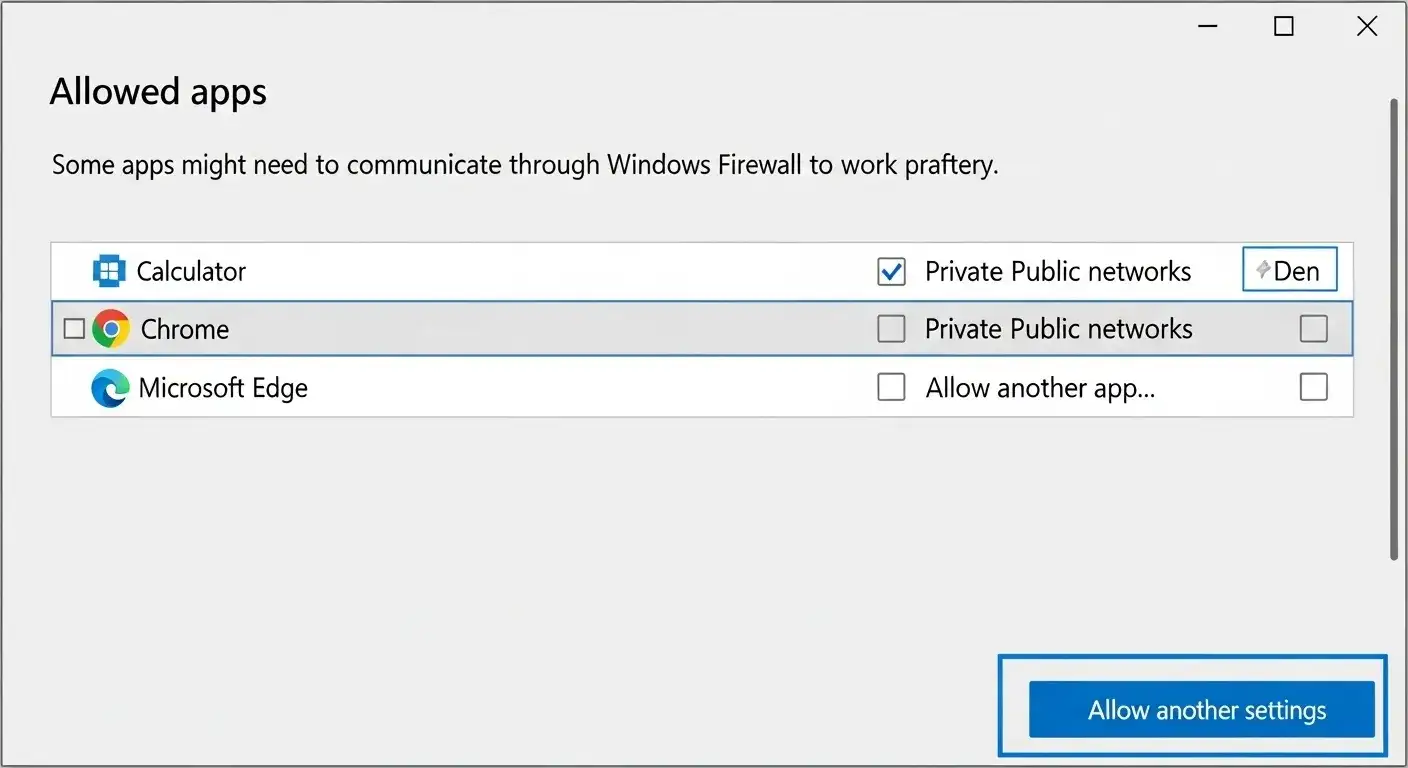Check the box next to Allow another app

(x=890, y=387)
